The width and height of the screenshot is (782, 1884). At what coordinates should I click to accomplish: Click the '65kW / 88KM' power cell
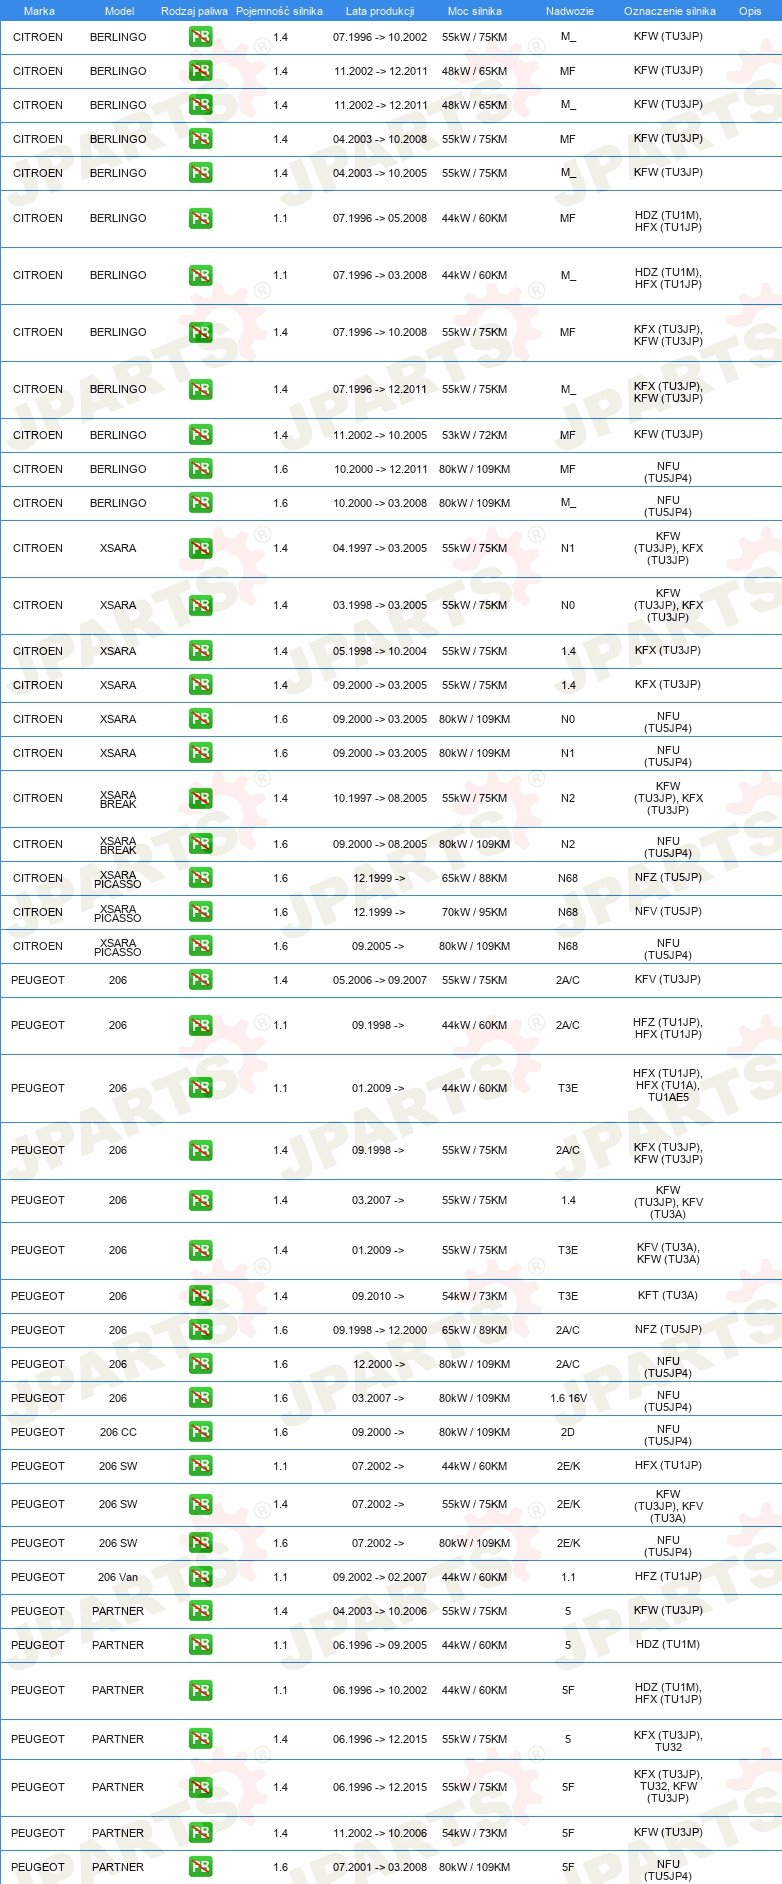tap(474, 878)
